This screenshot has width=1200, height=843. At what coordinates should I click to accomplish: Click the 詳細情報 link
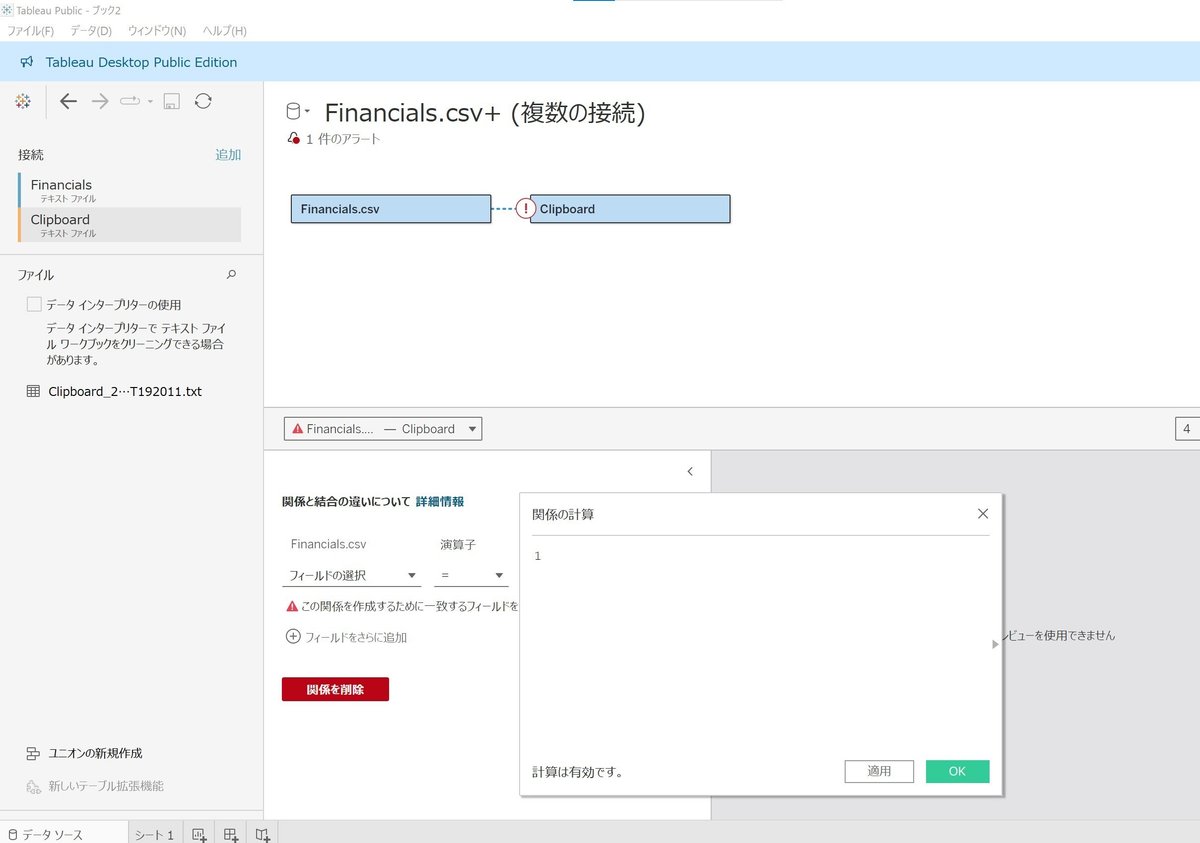click(440, 502)
